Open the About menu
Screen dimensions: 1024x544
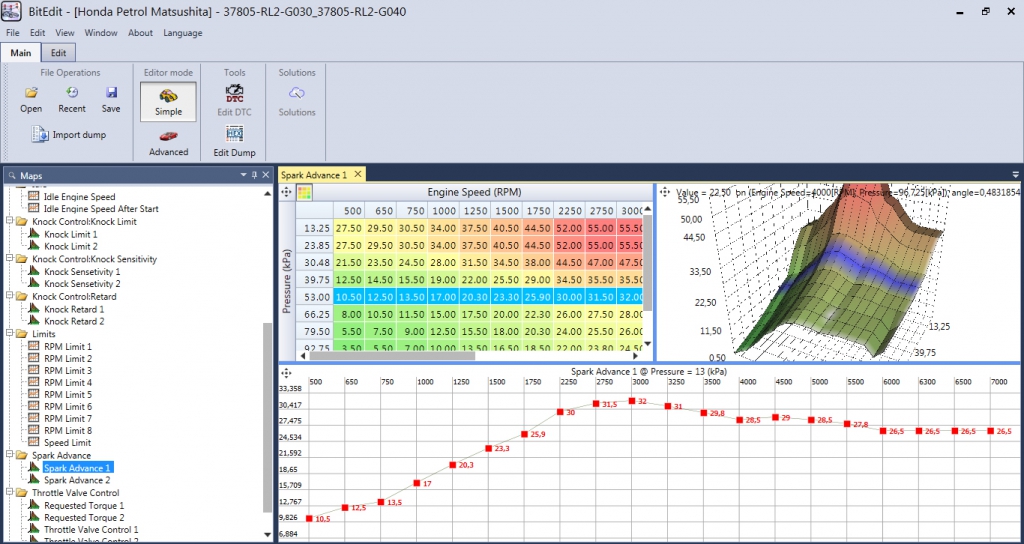click(x=140, y=33)
